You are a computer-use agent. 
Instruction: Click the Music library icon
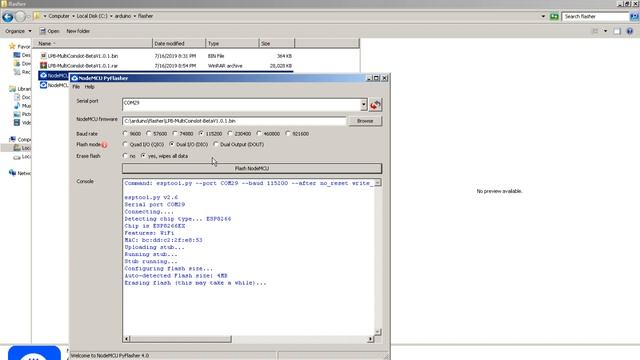pyautogui.click(x=17, y=106)
